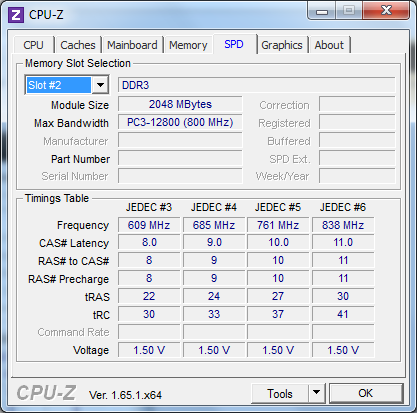Click the DDR3 memory type field
417x413 pixels.
pyautogui.click(x=257, y=85)
